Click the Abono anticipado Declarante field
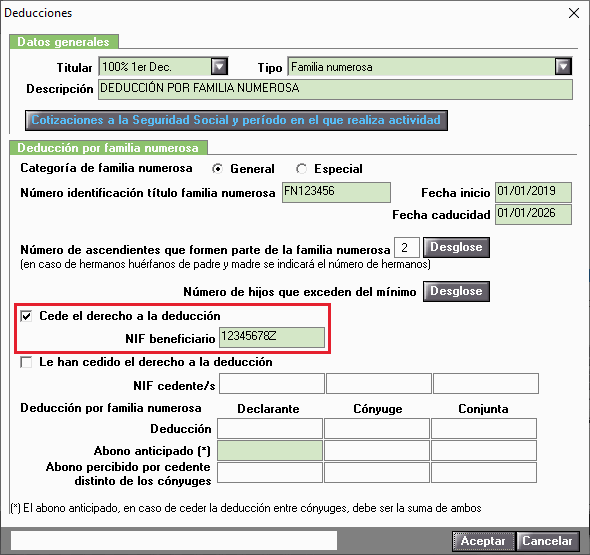Screen dimensions: 590x555 click(270, 450)
